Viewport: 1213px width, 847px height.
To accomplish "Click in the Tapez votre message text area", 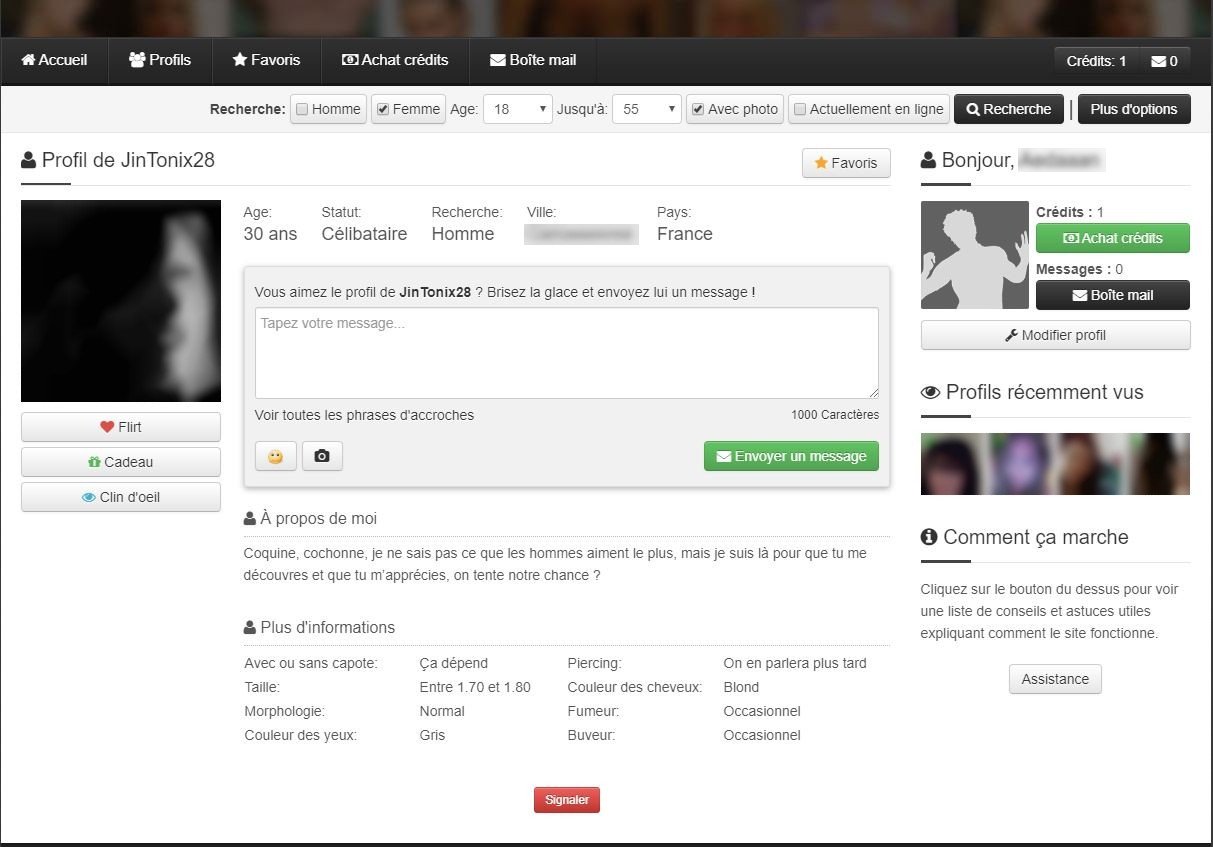I will click(x=566, y=352).
